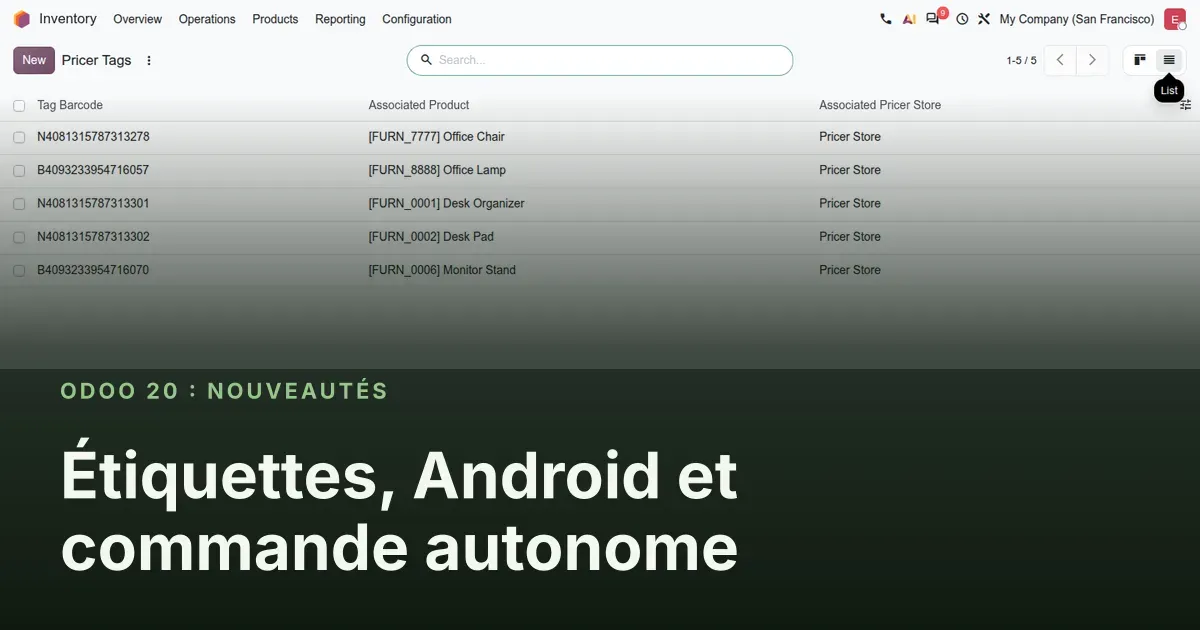Click [FURN_0001] Desk Organizer cell
Viewport: 1200px width, 630px height.
tap(446, 204)
